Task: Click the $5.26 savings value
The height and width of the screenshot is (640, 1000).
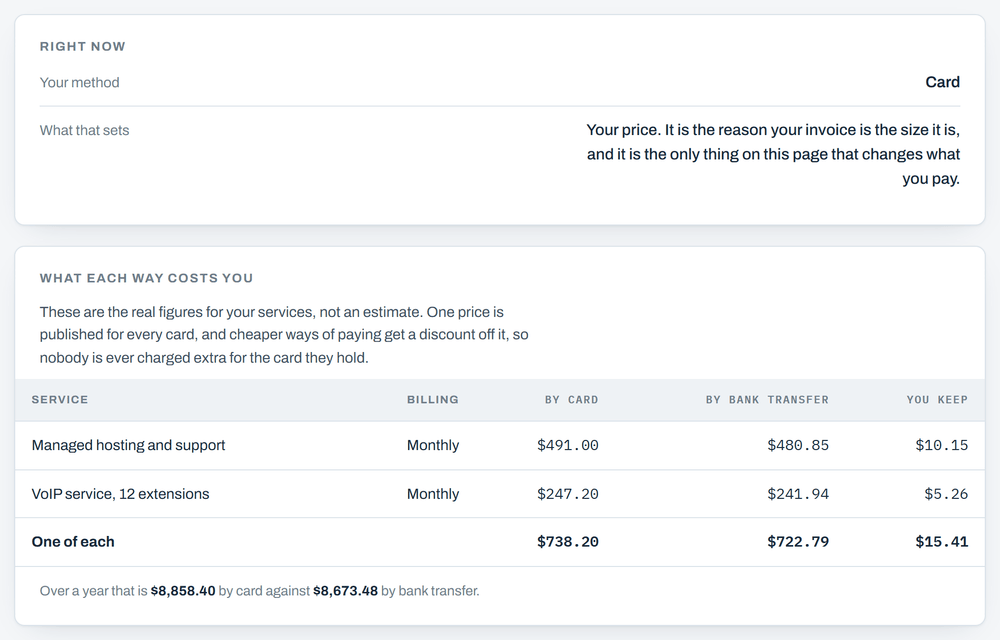Action: (946, 494)
